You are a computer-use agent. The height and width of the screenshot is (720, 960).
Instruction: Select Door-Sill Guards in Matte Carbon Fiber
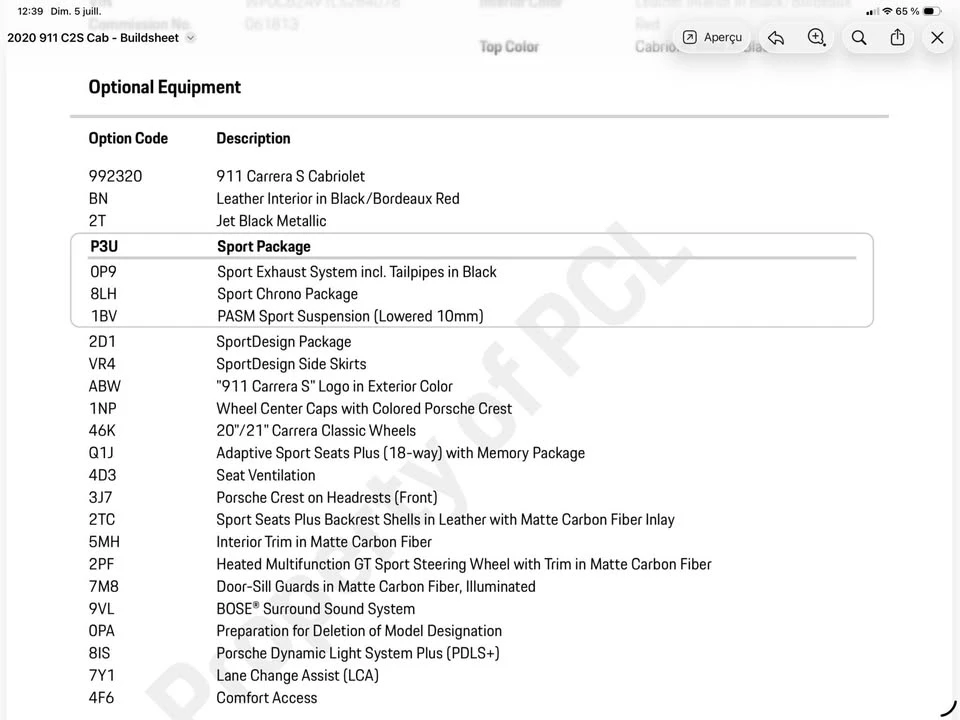(376, 587)
